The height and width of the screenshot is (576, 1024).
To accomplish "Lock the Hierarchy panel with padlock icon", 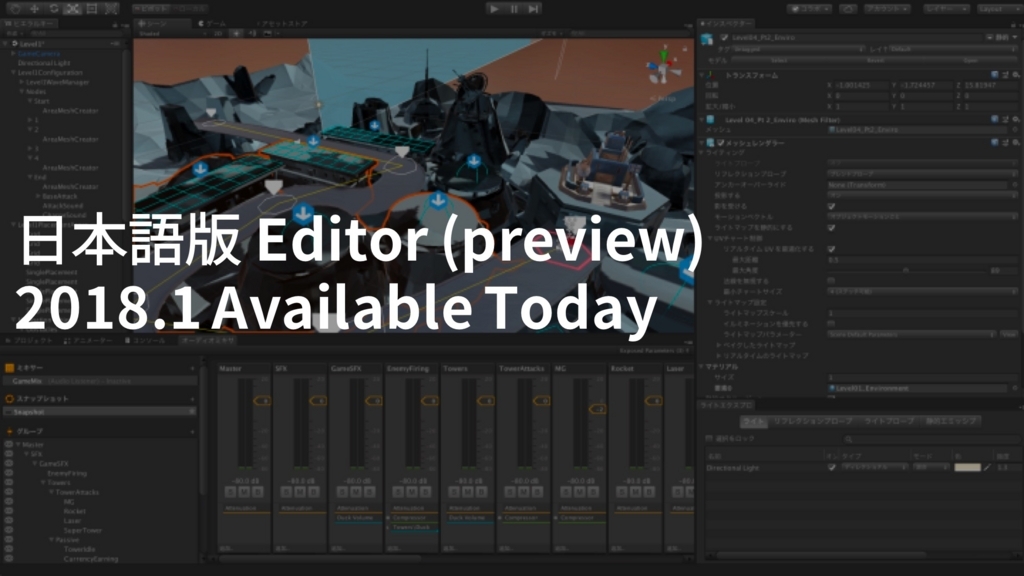I will pos(115,25).
